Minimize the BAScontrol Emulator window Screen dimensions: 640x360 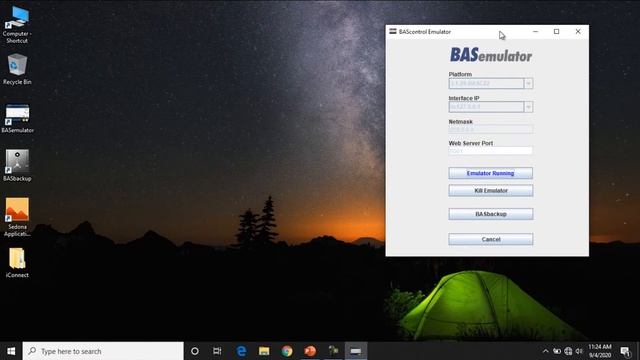pyautogui.click(x=536, y=31)
